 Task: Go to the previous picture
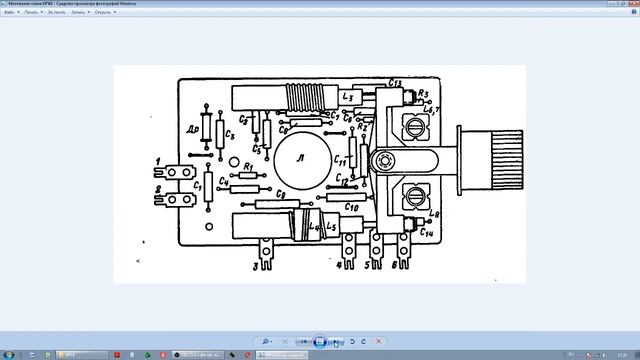304,341
